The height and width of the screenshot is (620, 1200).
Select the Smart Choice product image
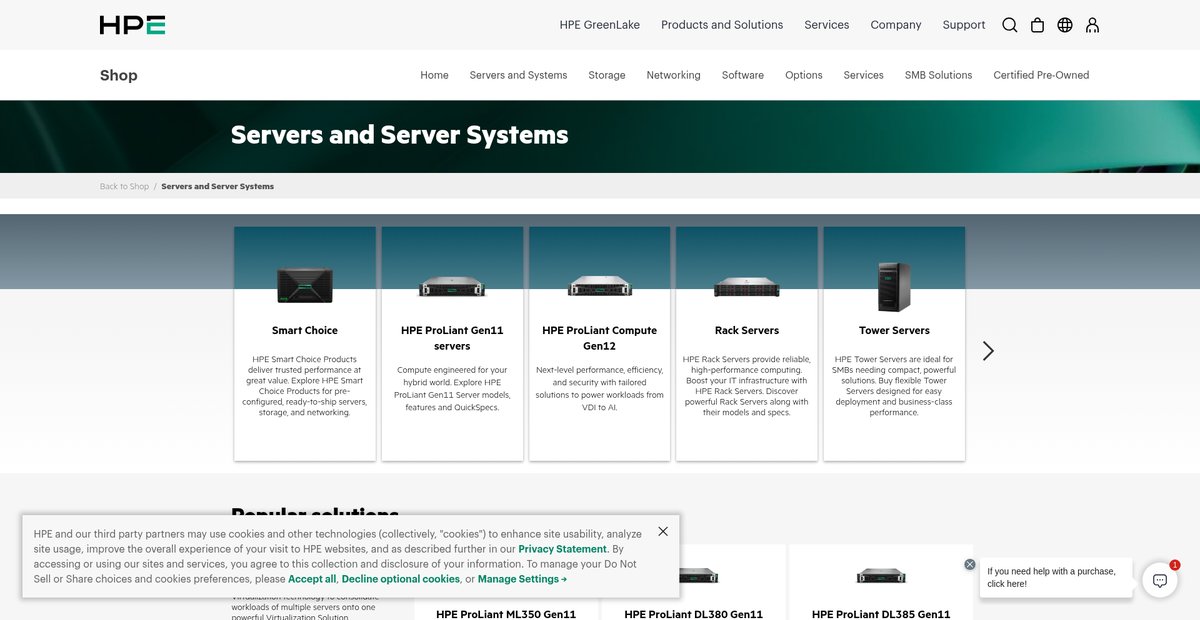click(305, 287)
